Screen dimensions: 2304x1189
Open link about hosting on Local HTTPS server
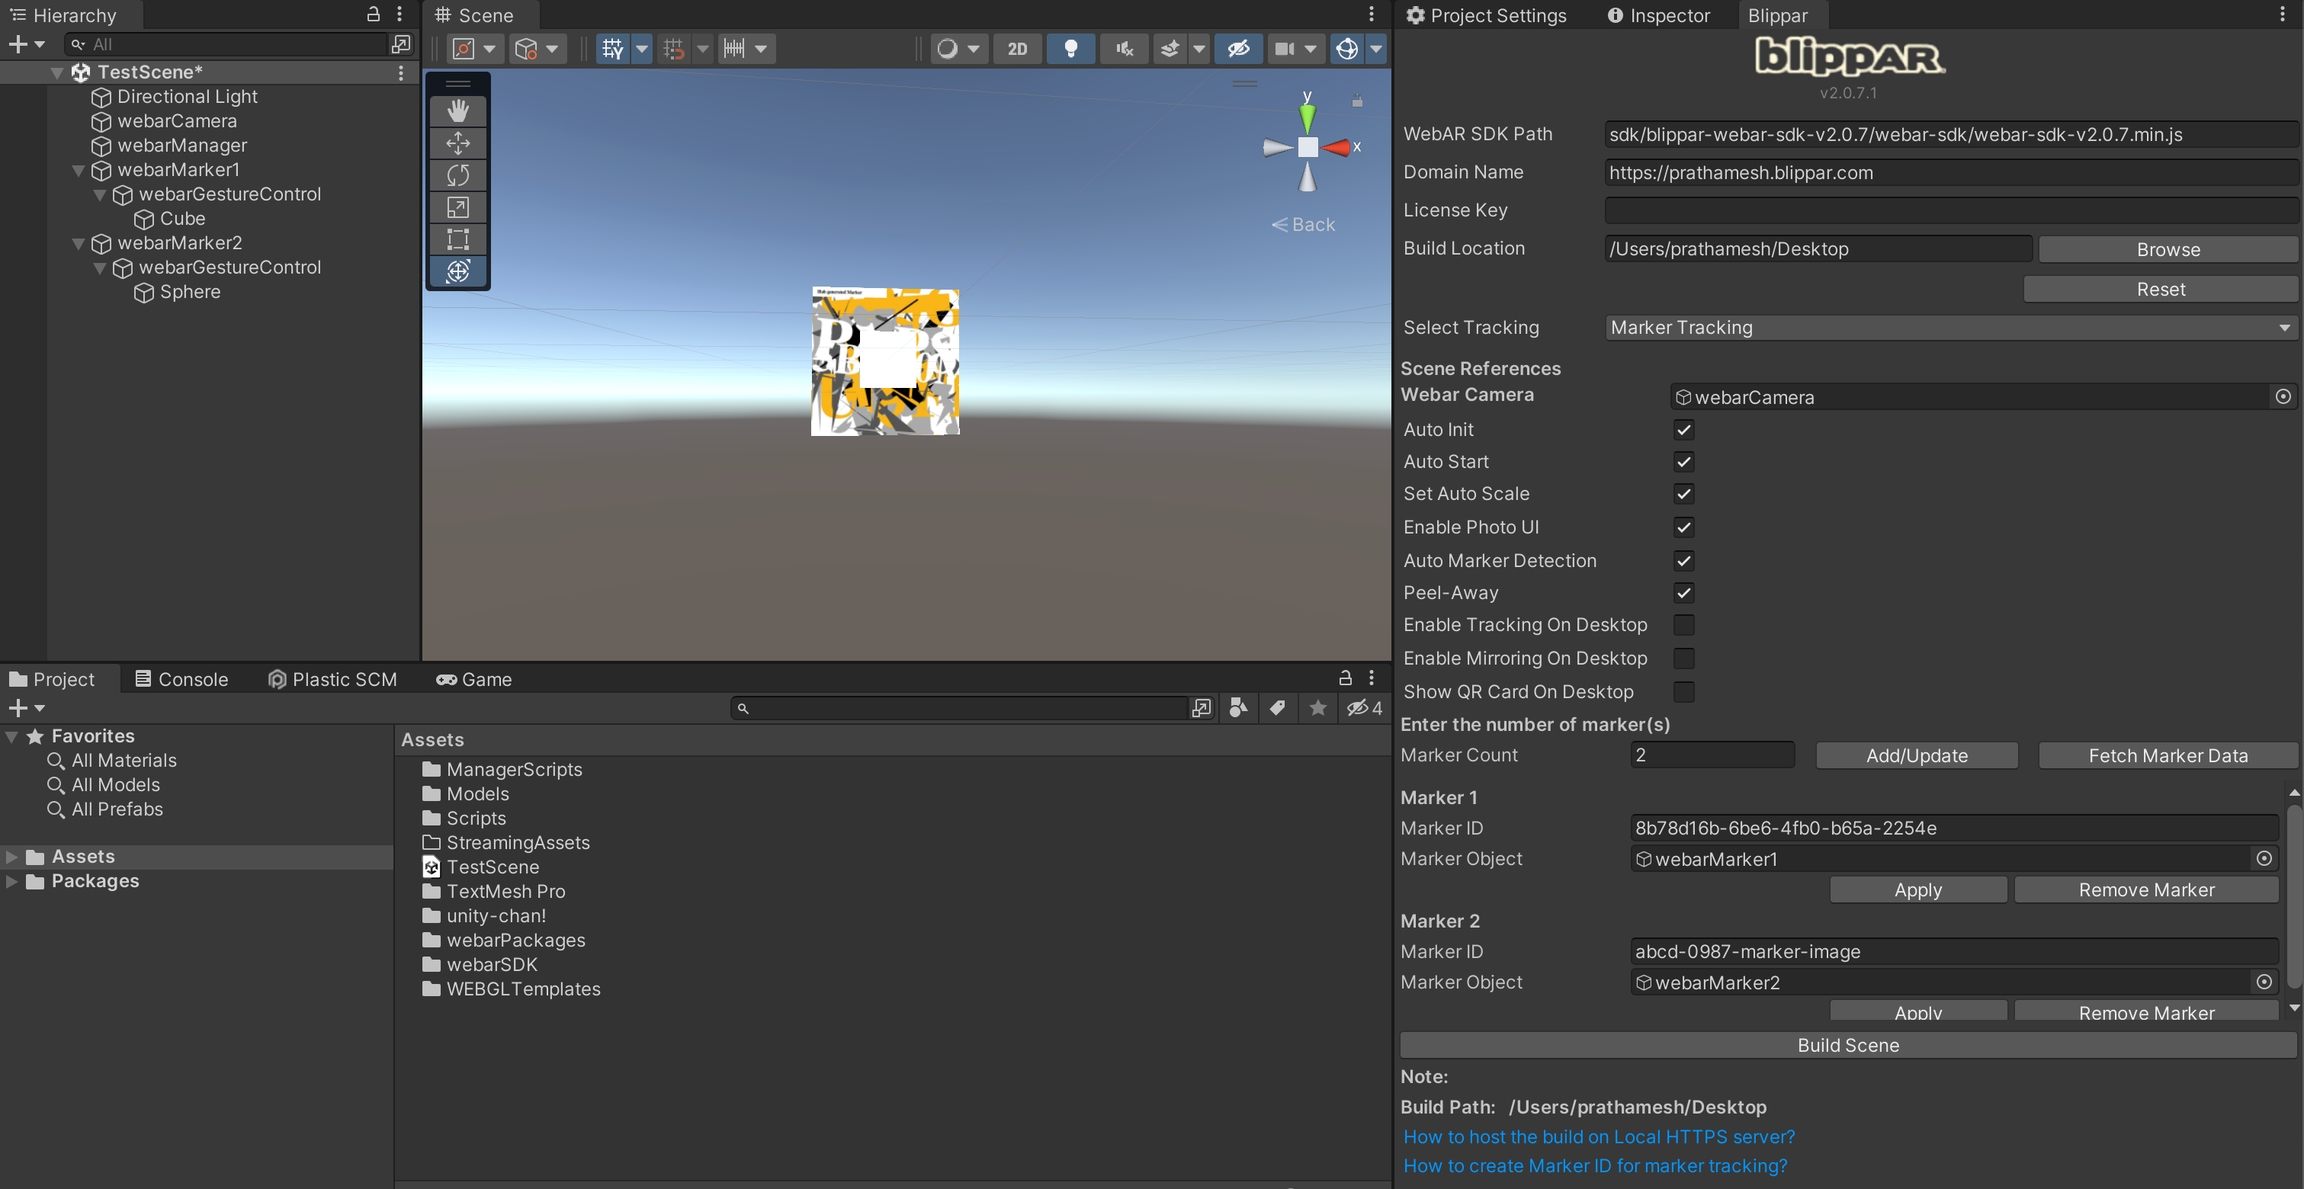pos(1598,1137)
